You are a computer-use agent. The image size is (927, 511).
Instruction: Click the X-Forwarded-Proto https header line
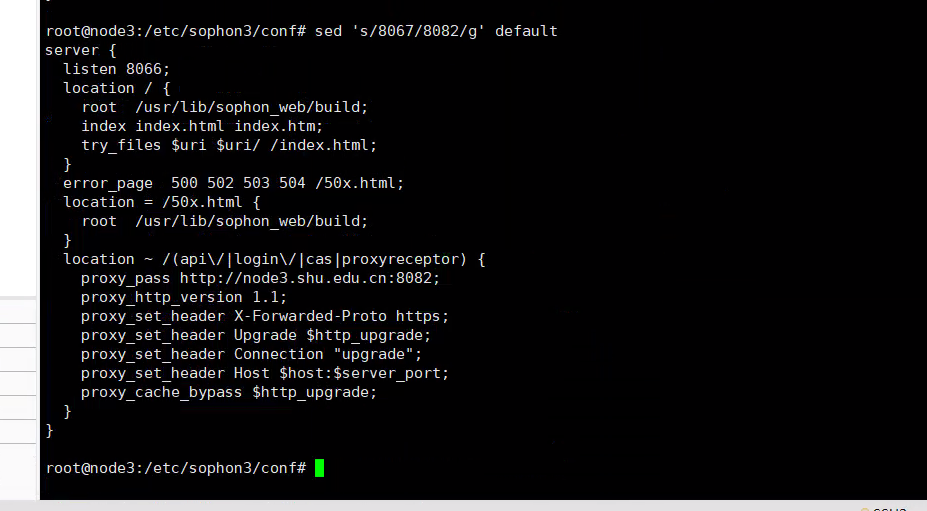[265, 316]
